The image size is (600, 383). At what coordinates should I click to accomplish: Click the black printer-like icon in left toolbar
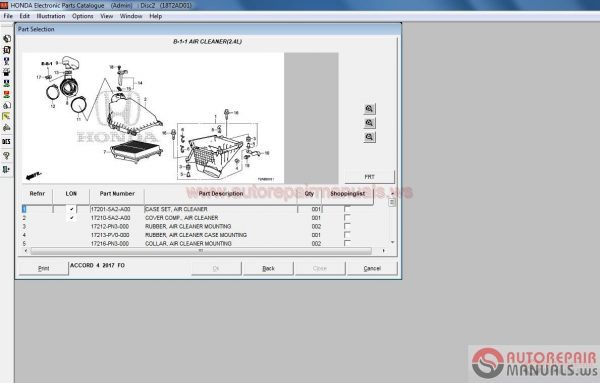(7, 72)
